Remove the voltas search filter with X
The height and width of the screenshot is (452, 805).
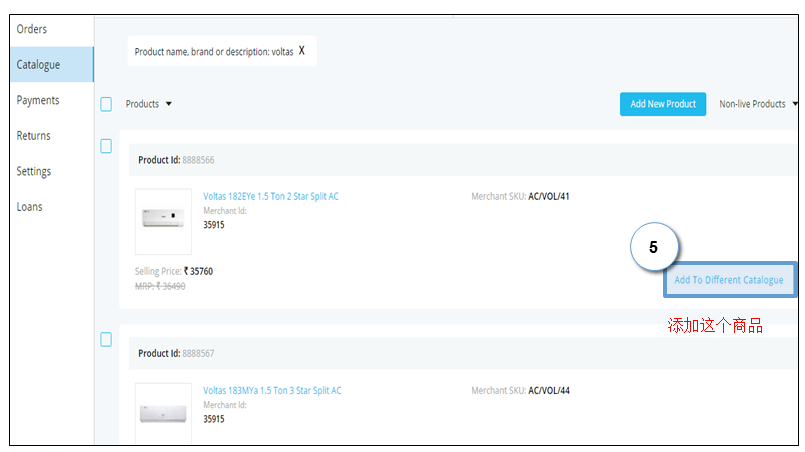(302, 50)
